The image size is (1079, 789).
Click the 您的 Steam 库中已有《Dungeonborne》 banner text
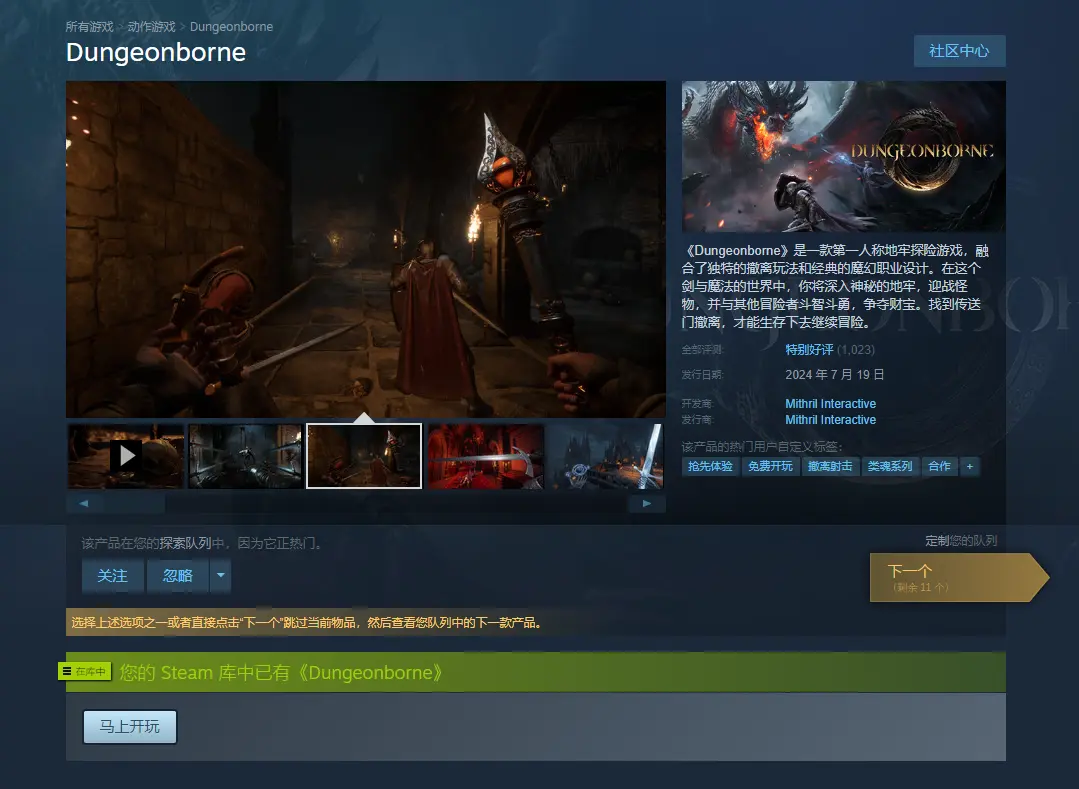tap(281, 672)
